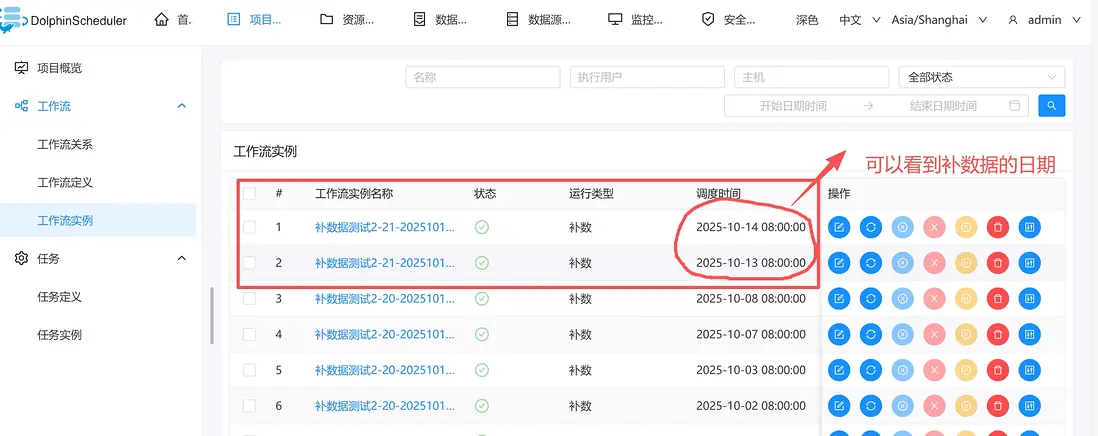The width and height of the screenshot is (1098, 436).
Task: Click the calendar icon in the date range field
Action: pos(1014,106)
